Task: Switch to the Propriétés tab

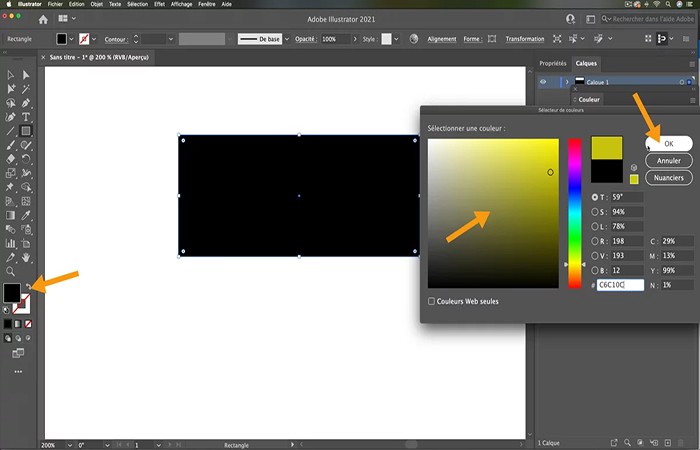Action: tap(552, 63)
